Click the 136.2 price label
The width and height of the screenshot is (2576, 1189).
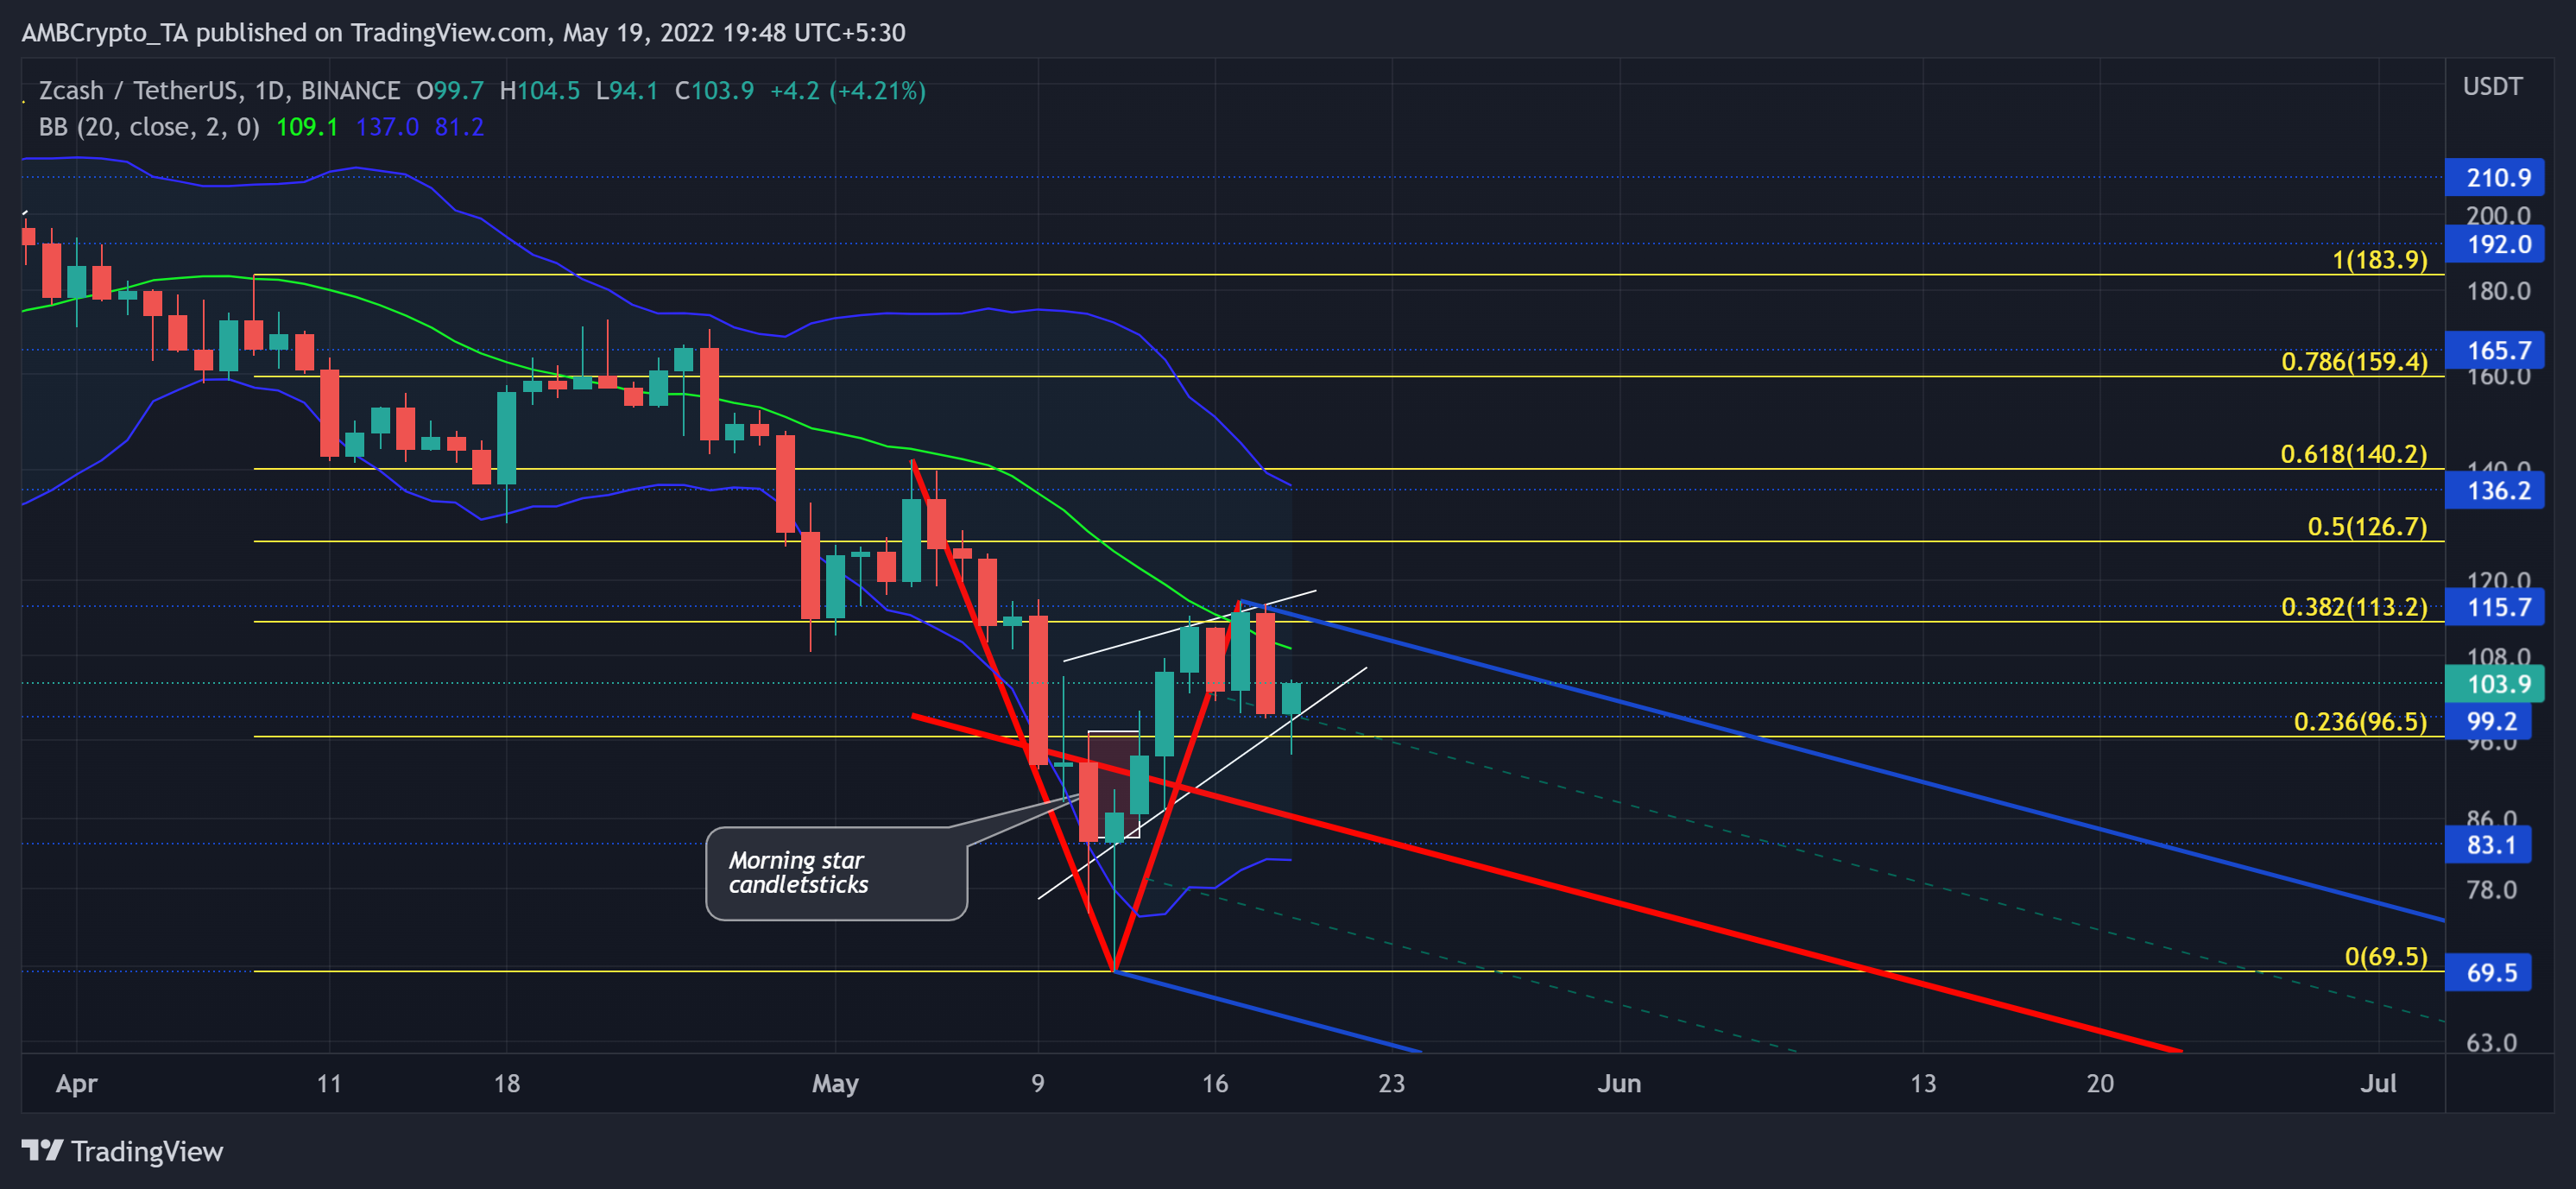(x=2494, y=490)
